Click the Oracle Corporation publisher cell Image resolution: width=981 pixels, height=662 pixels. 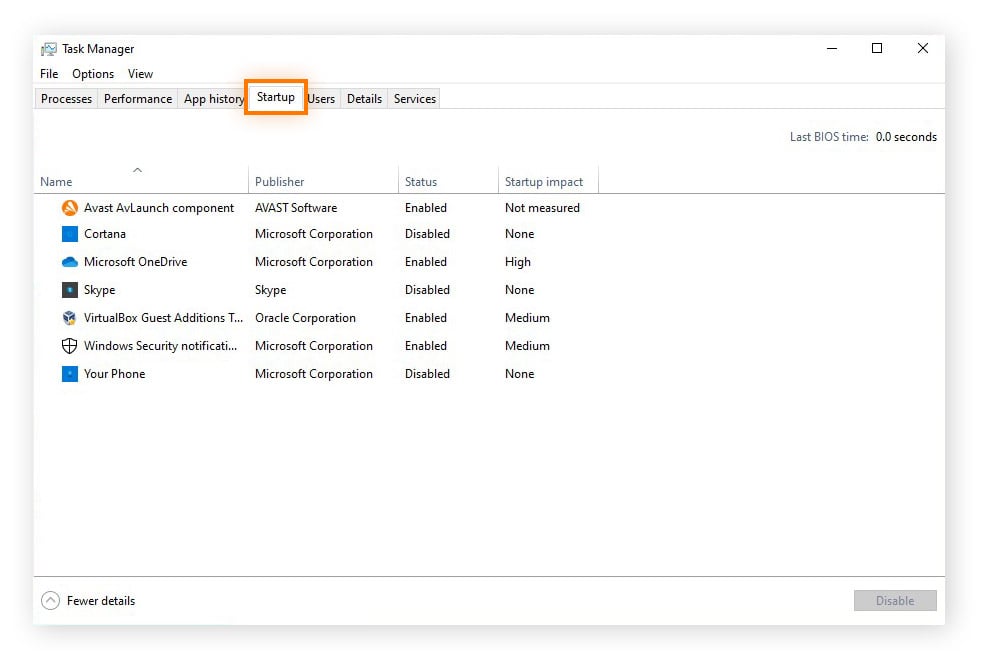[x=305, y=318]
